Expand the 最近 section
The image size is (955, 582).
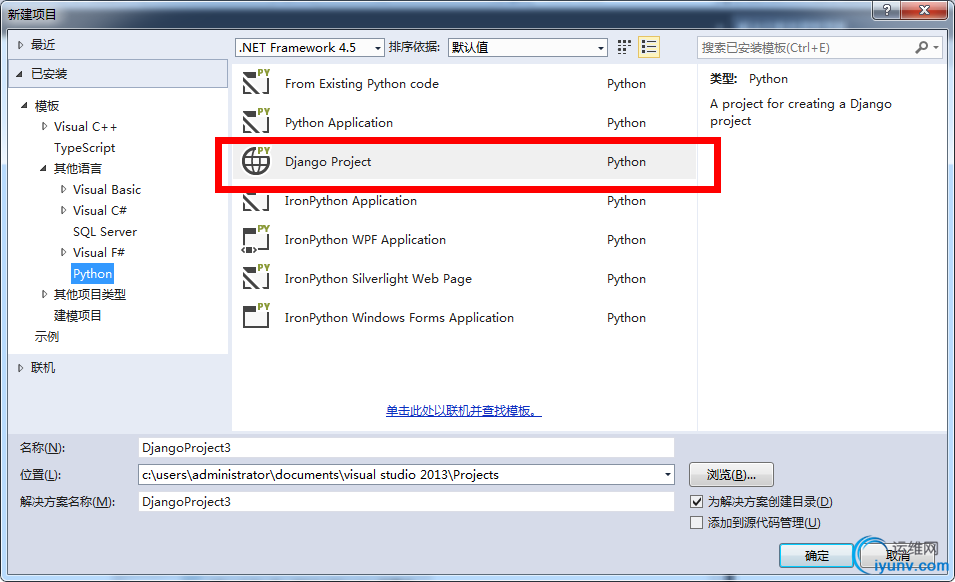click(x=21, y=45)
